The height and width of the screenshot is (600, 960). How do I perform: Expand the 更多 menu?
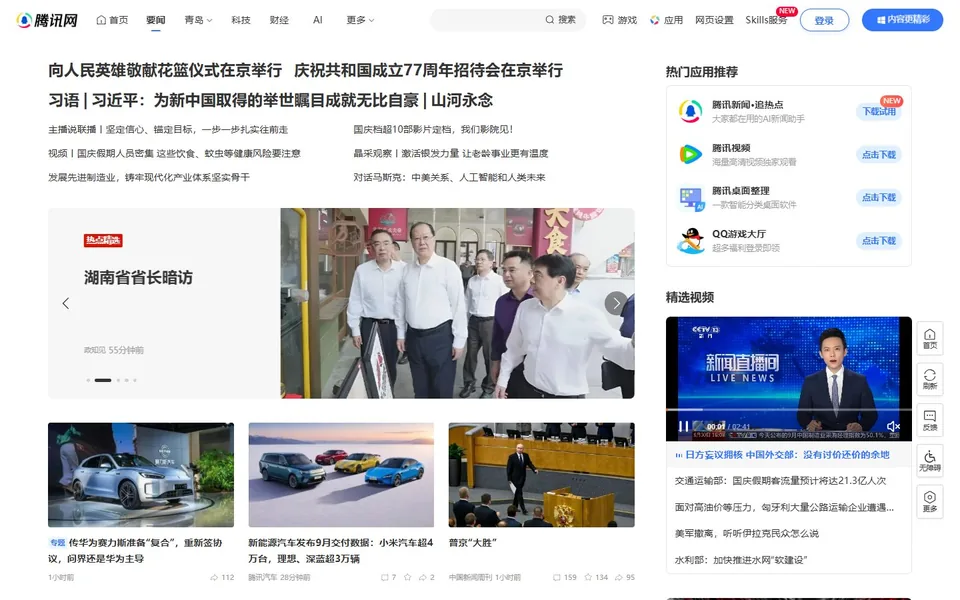coord(360,20)
